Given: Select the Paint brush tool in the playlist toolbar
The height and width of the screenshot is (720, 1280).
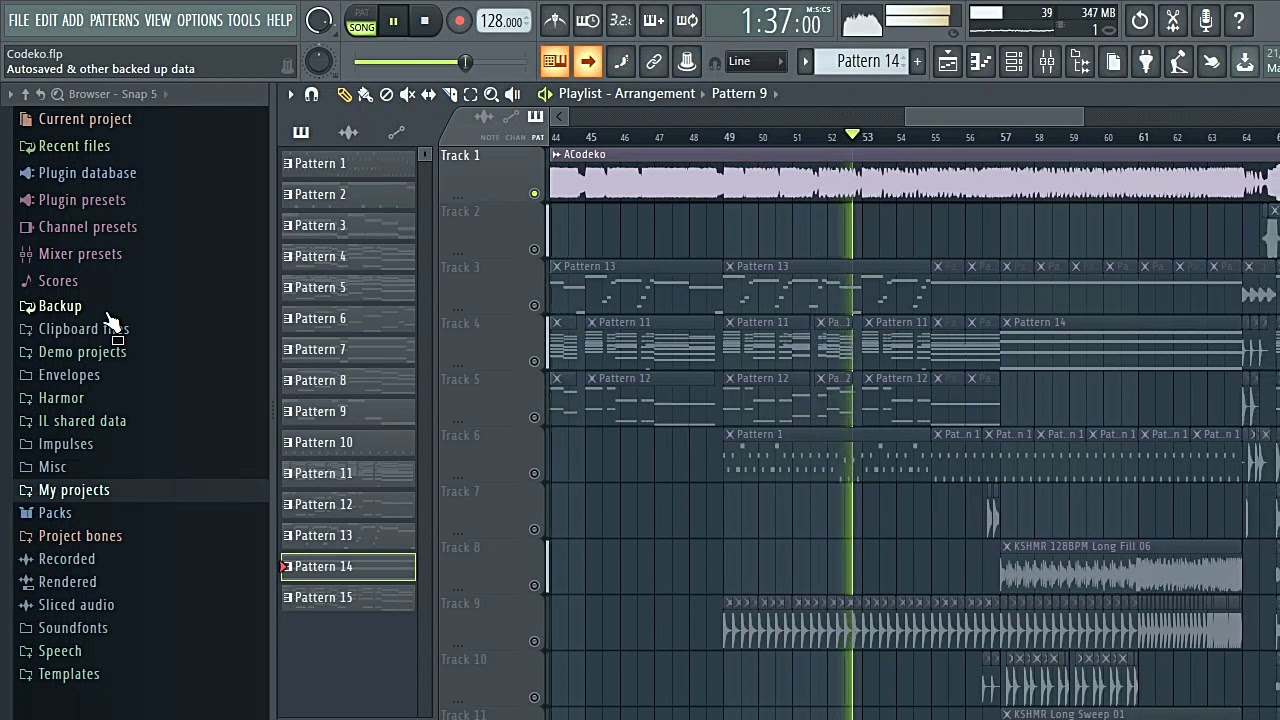Looking at the screenshot, I should point(365,94).
